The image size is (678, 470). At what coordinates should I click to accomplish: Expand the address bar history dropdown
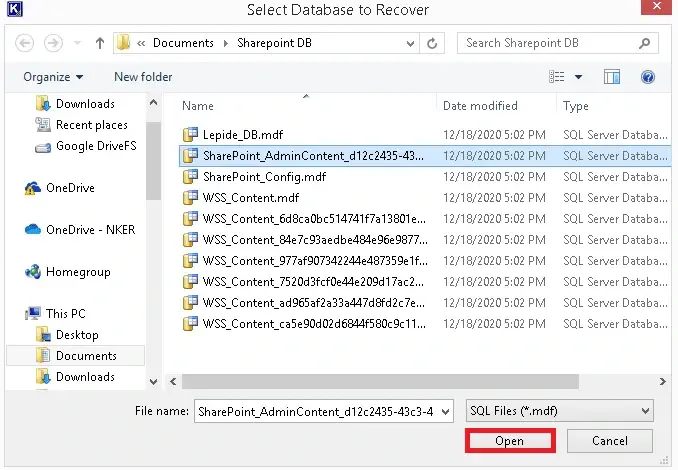[x=410, y=43]
